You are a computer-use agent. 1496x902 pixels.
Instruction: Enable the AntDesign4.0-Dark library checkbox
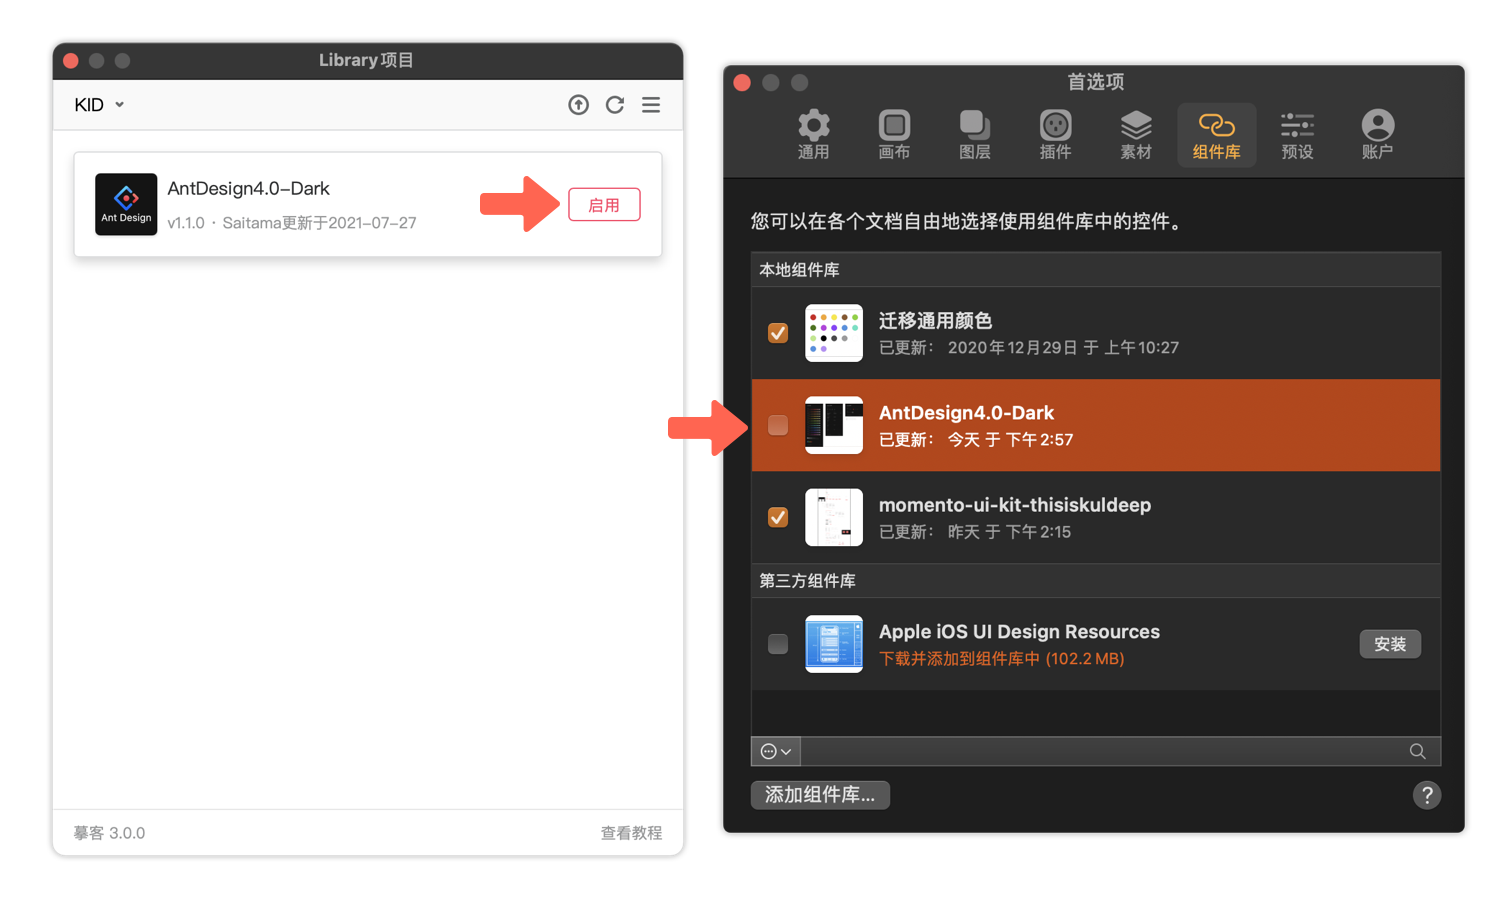pyautogui.click(x=778, y=425)
